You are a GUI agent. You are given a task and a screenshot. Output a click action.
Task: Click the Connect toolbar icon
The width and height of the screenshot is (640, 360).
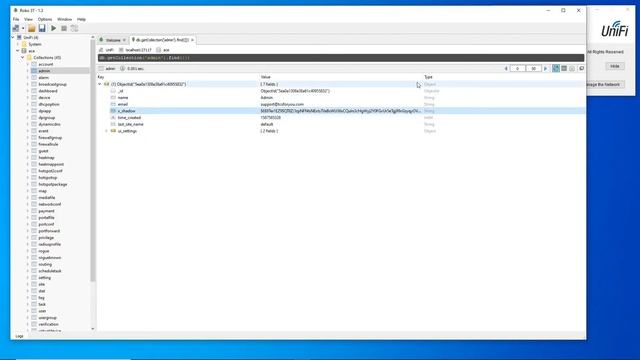[x=16, y=28]
